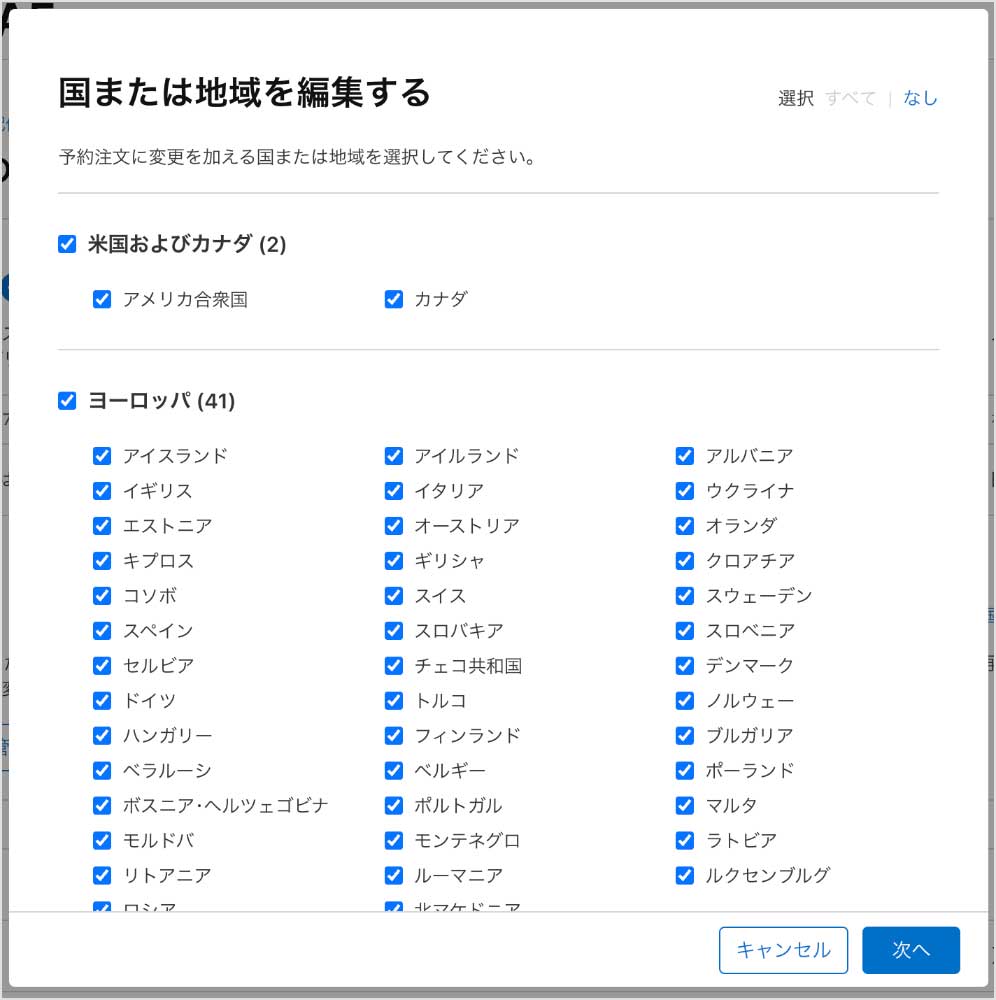
Task: Toggle the ボスニア・ヘルツェゴビナ checkbox
Action: pos(102,806)
